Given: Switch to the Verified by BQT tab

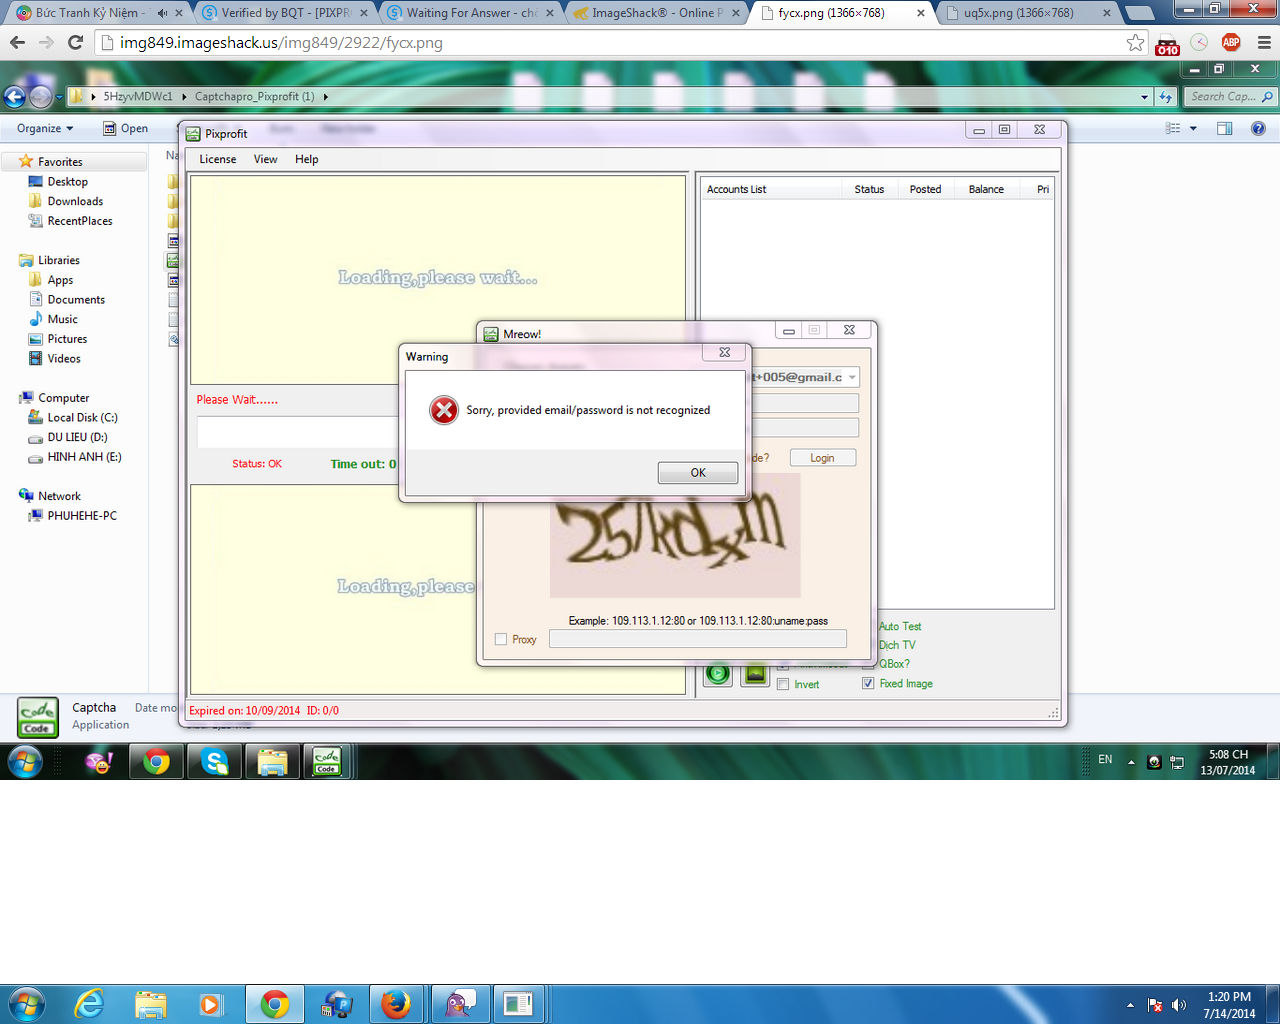Looking at the screenshot, I should tap(284, 13).
